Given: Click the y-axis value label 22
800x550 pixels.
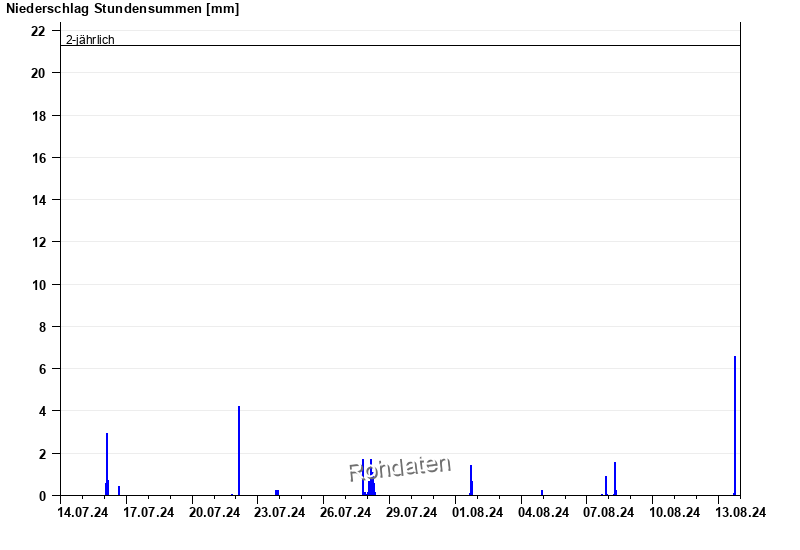Looking at the screenshot, I should (x=39, y=31).
